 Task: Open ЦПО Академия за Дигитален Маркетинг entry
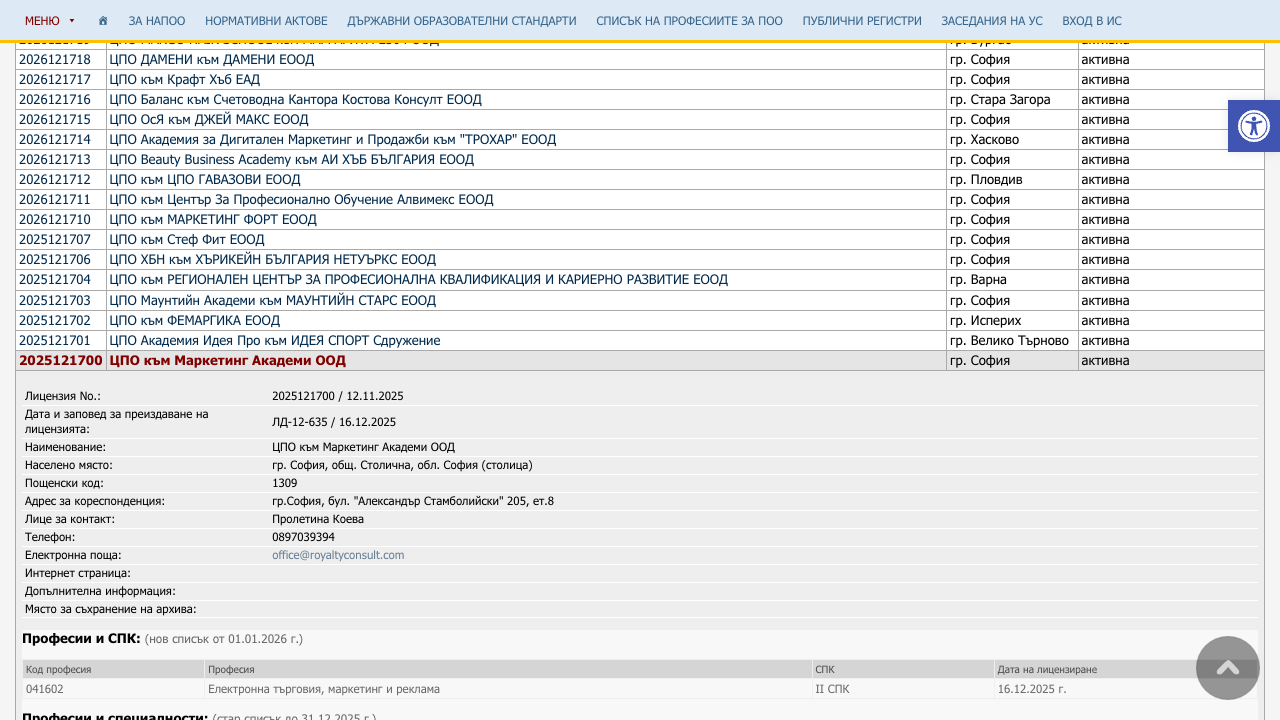[332, 140]
